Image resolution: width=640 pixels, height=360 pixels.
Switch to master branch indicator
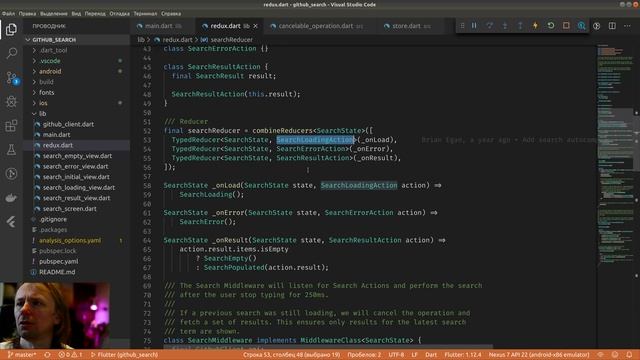22,355
